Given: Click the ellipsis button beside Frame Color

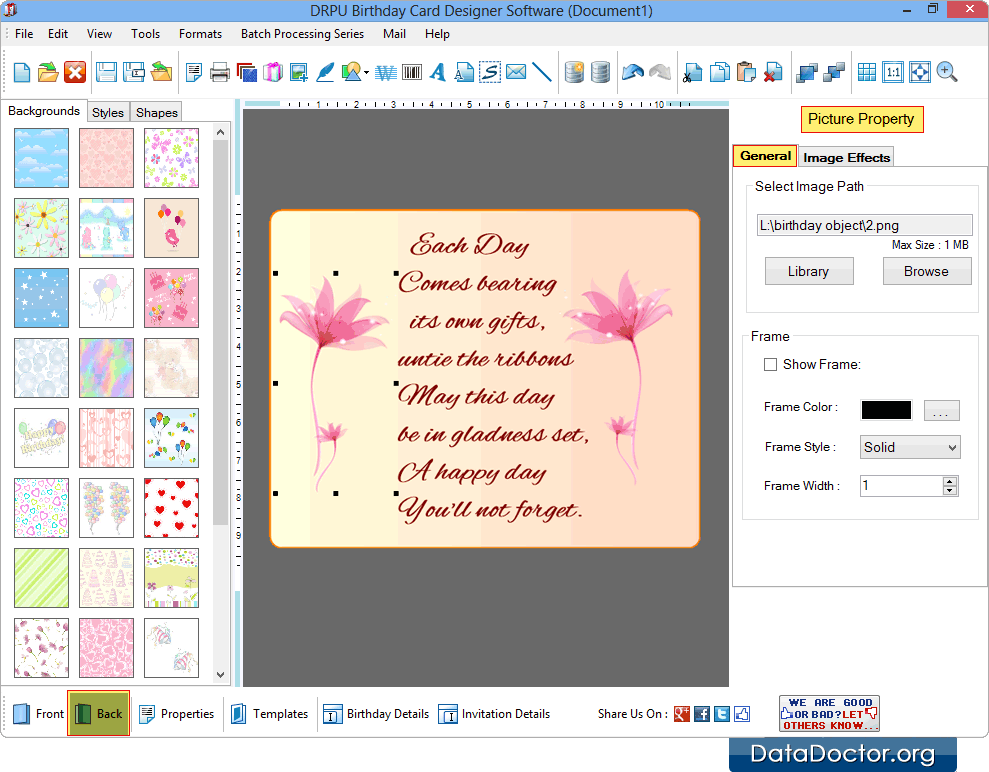Looking at the screenshot, I should (x=941, y=411).
